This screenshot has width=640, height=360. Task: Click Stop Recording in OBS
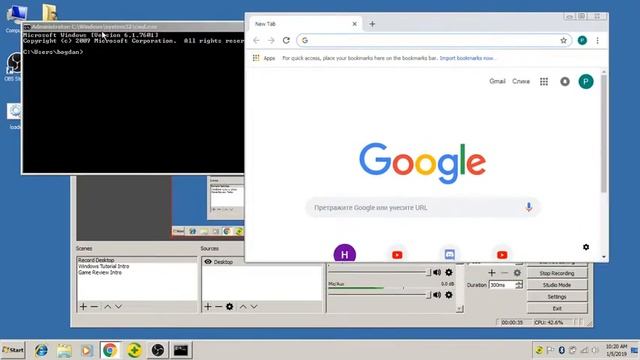[x=557, y=273]
